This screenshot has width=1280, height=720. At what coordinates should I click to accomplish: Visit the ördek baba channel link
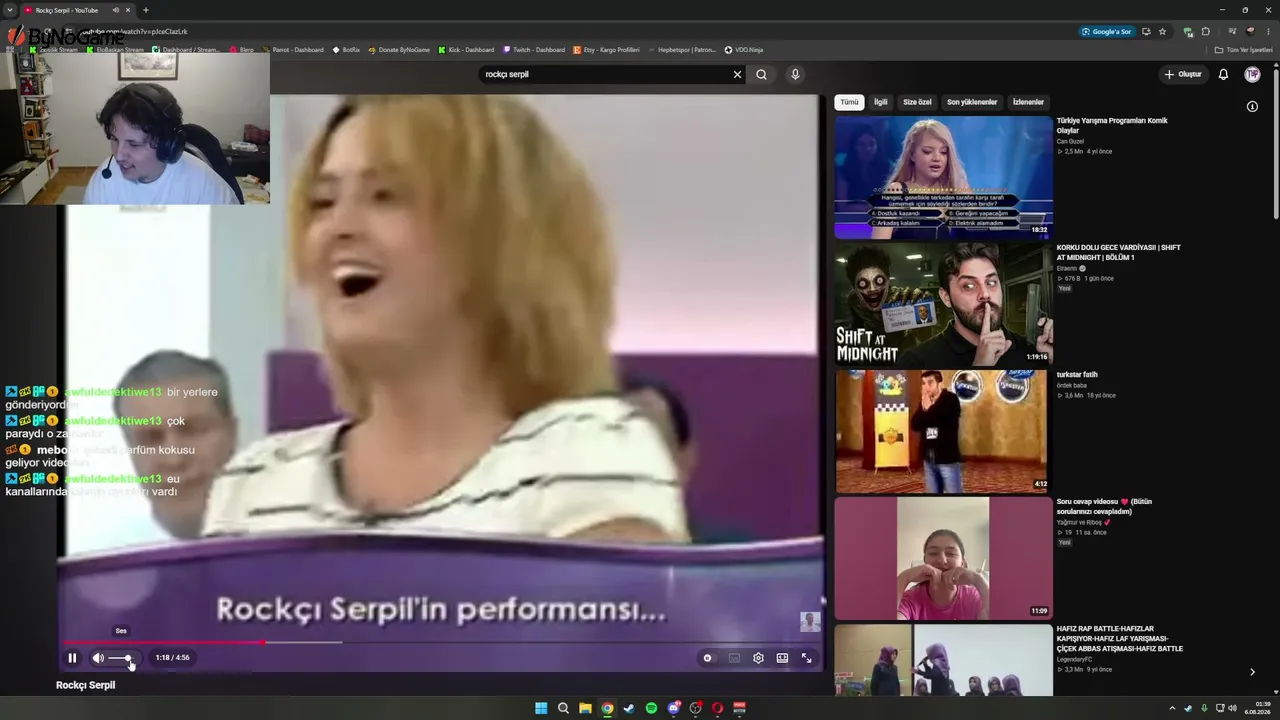(x=1072, y=385)
